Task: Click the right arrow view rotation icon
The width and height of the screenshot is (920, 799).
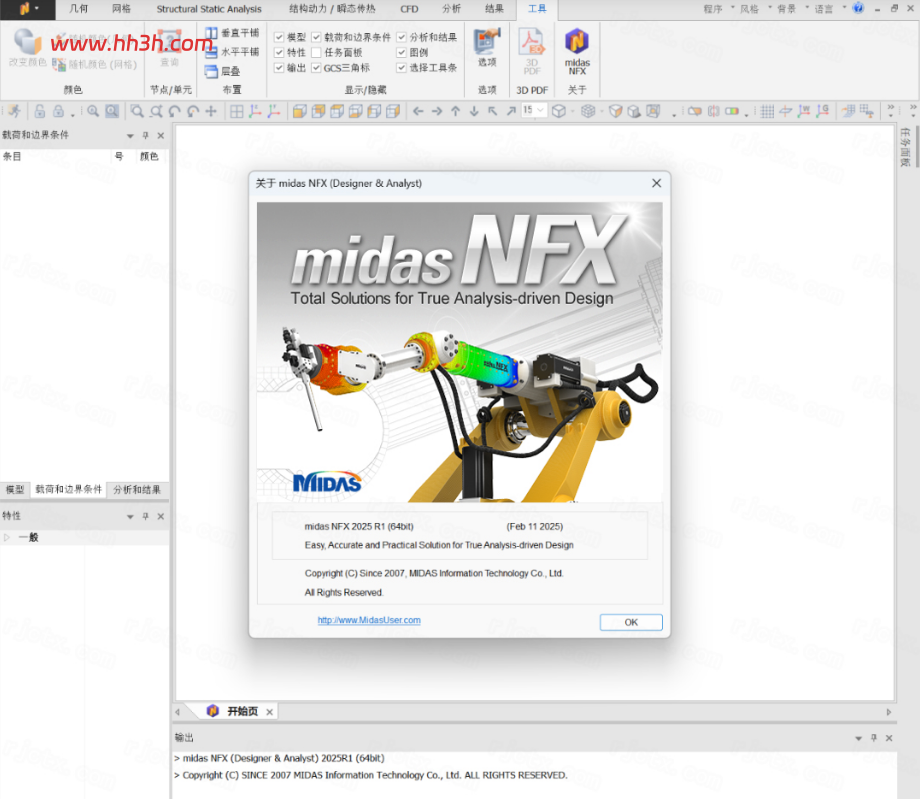Action: click(x=437, y=111)
